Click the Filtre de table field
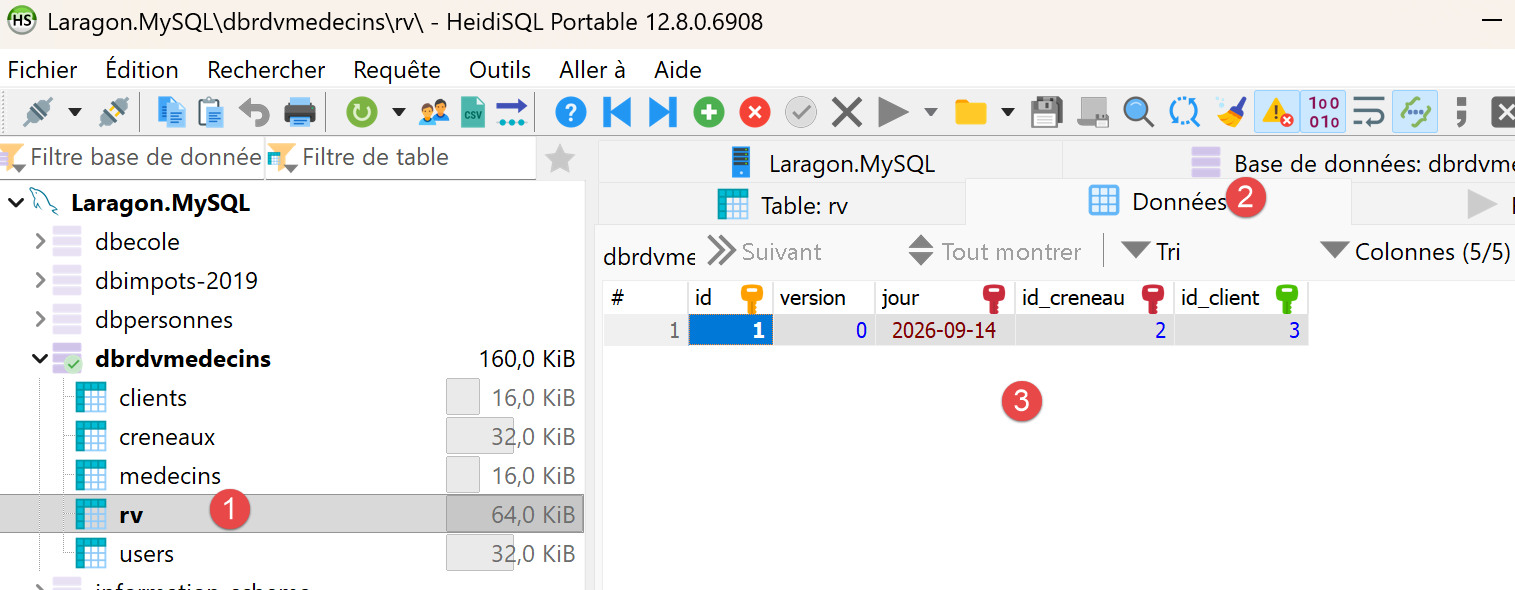 click(x=401, y=158)
